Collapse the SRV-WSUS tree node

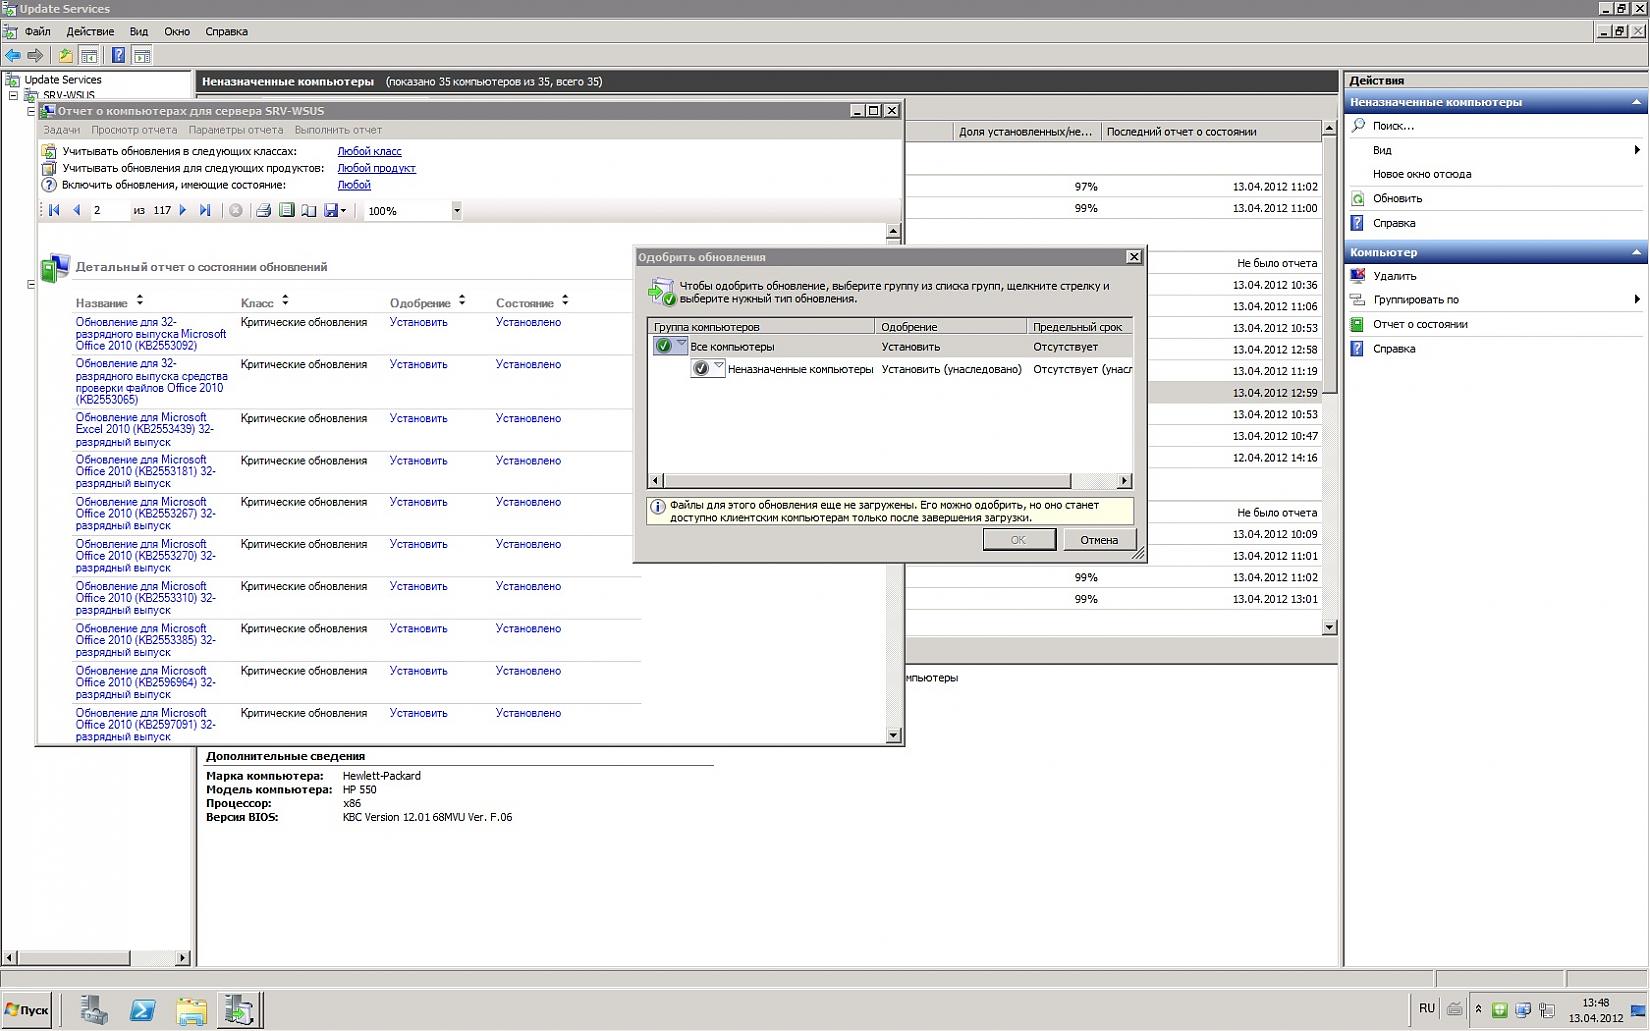click(14, 96)
